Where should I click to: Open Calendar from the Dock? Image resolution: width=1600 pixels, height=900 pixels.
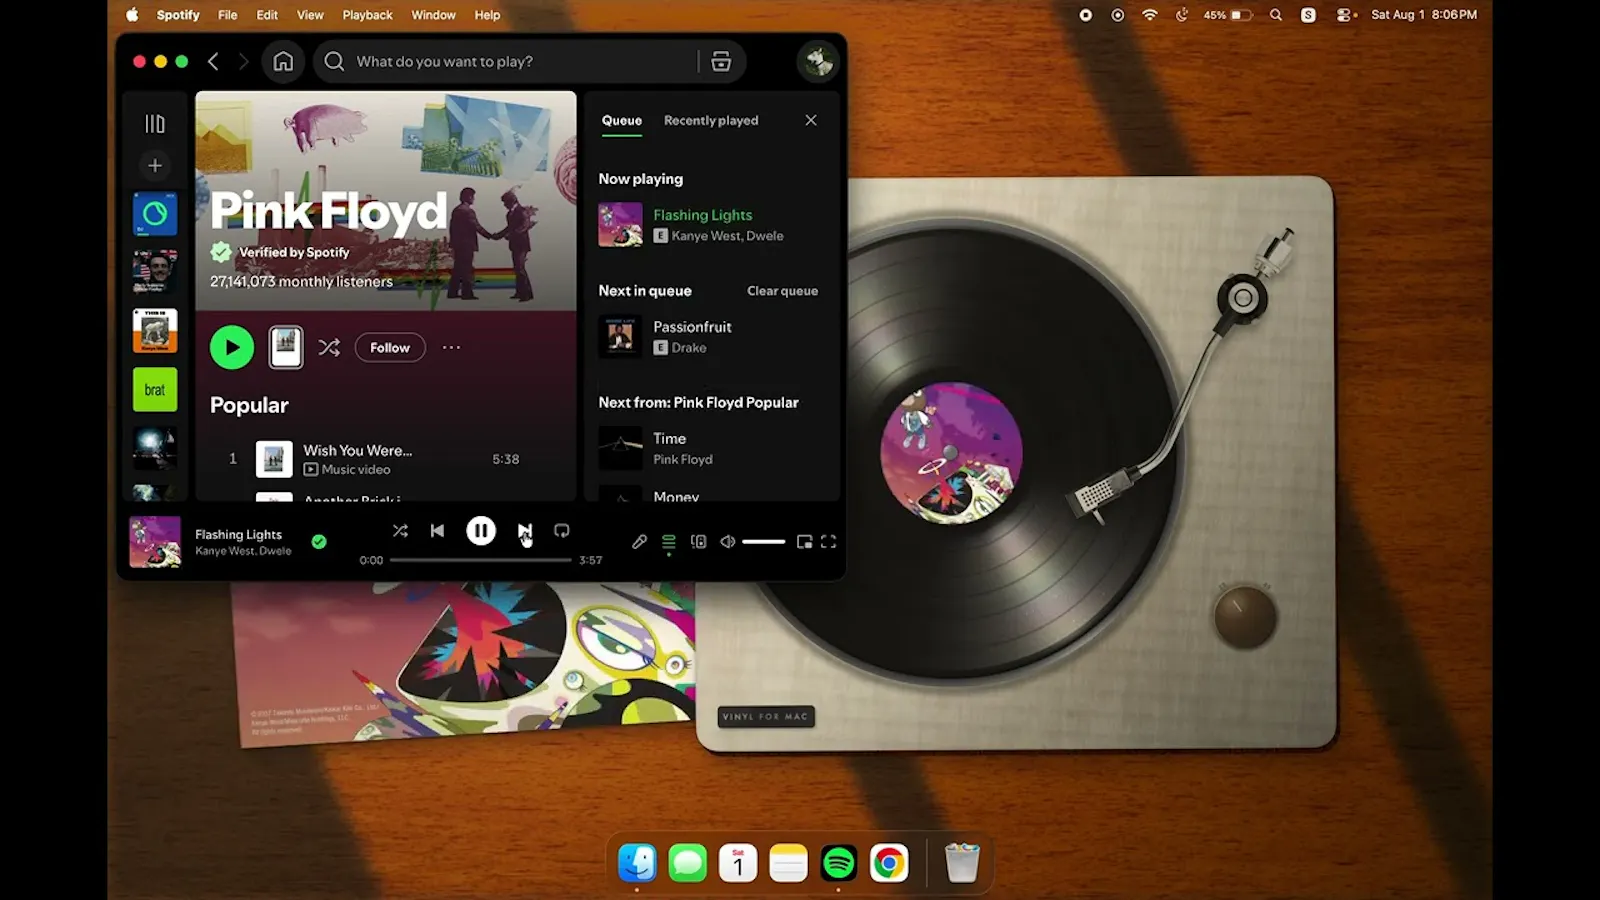738,863
